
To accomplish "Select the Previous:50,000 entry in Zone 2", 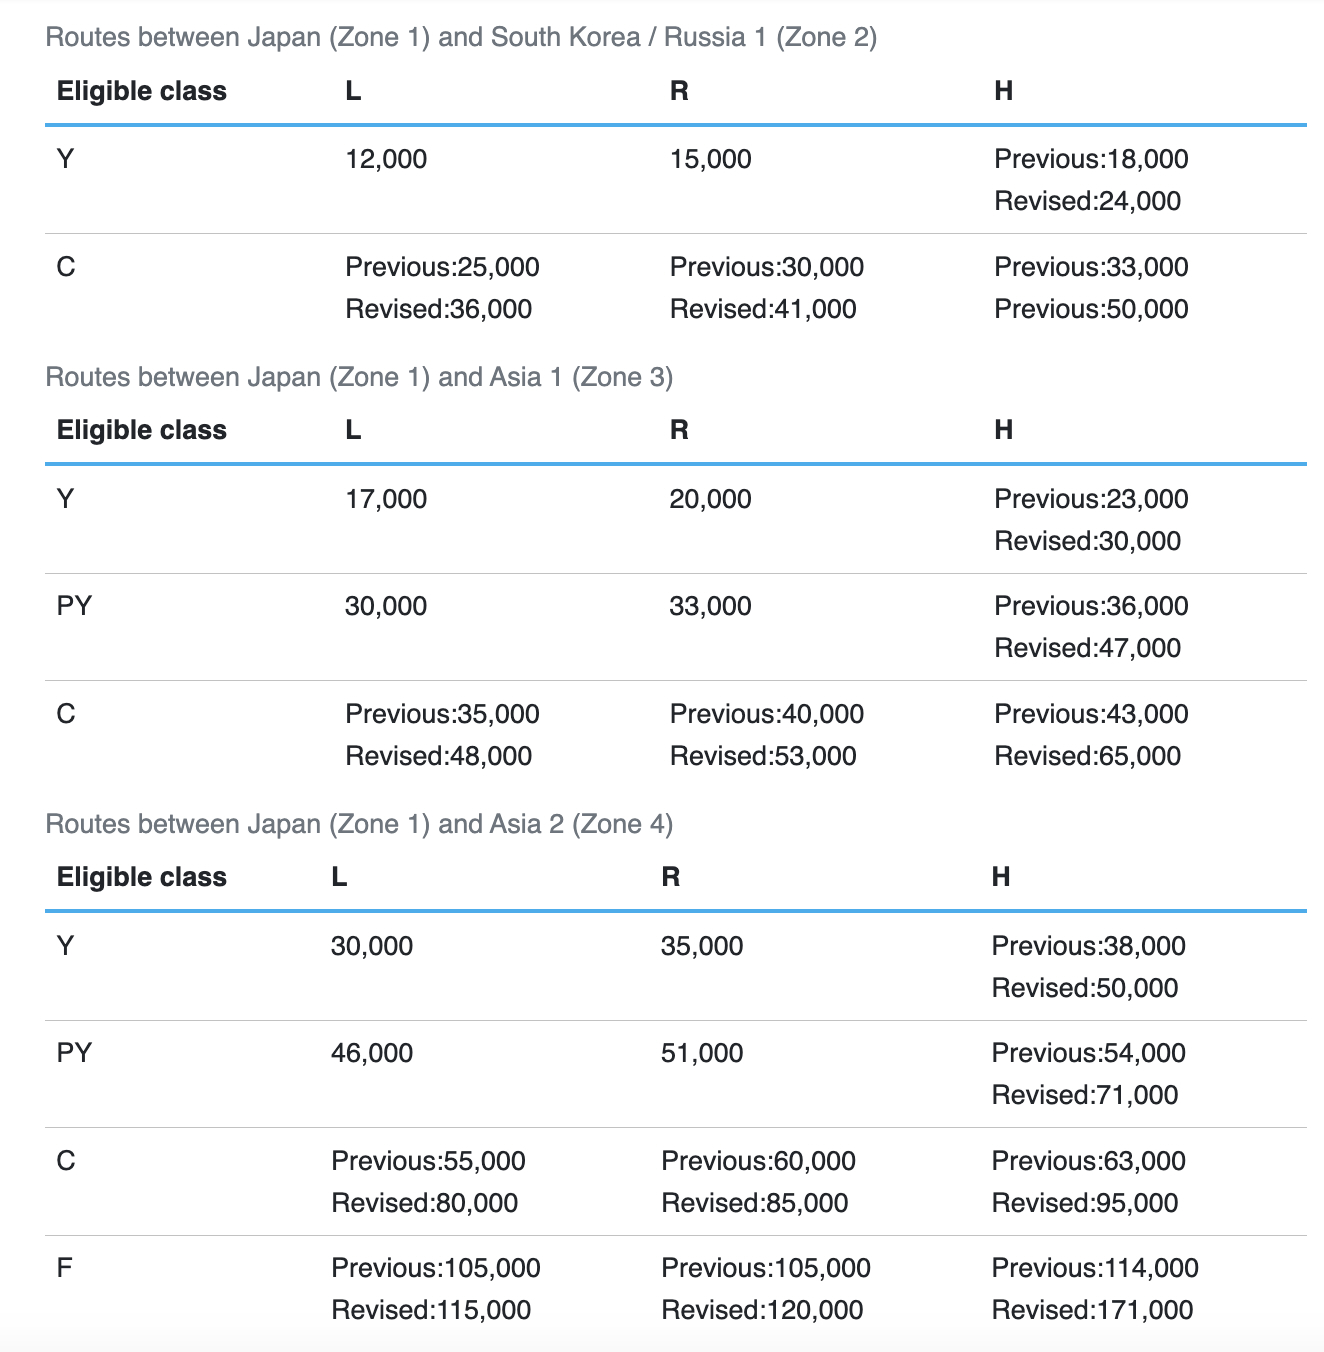I will [1091, 309].
